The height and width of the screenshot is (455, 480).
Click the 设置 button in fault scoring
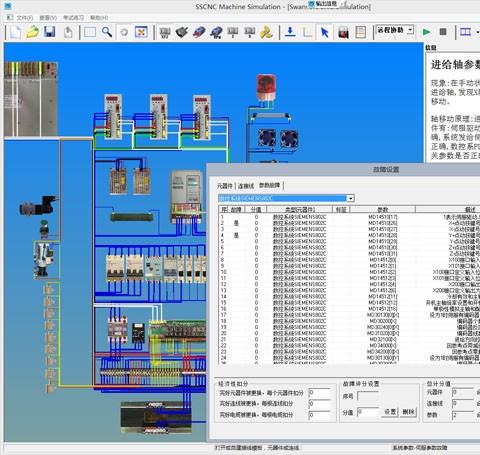click(x=390, y=412)
